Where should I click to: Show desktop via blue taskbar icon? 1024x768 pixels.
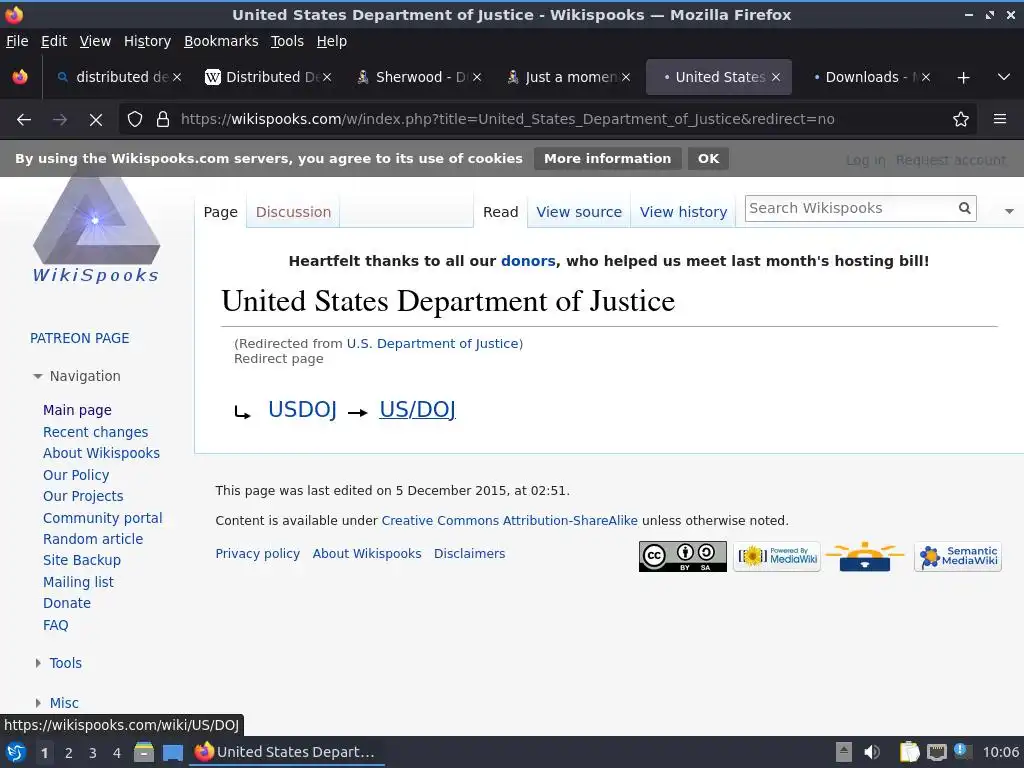[172, 752]
